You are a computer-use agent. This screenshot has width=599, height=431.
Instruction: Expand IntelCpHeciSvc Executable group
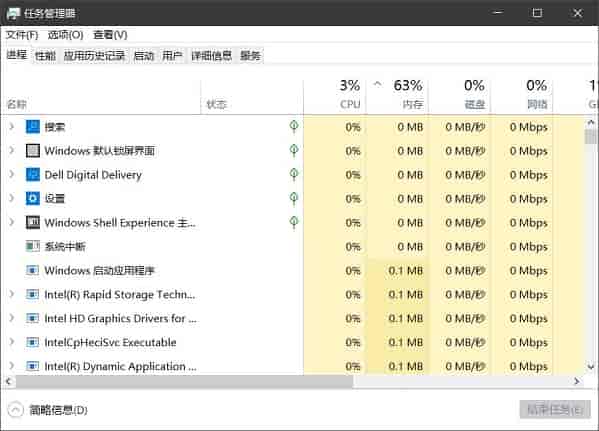click(11, 342)
